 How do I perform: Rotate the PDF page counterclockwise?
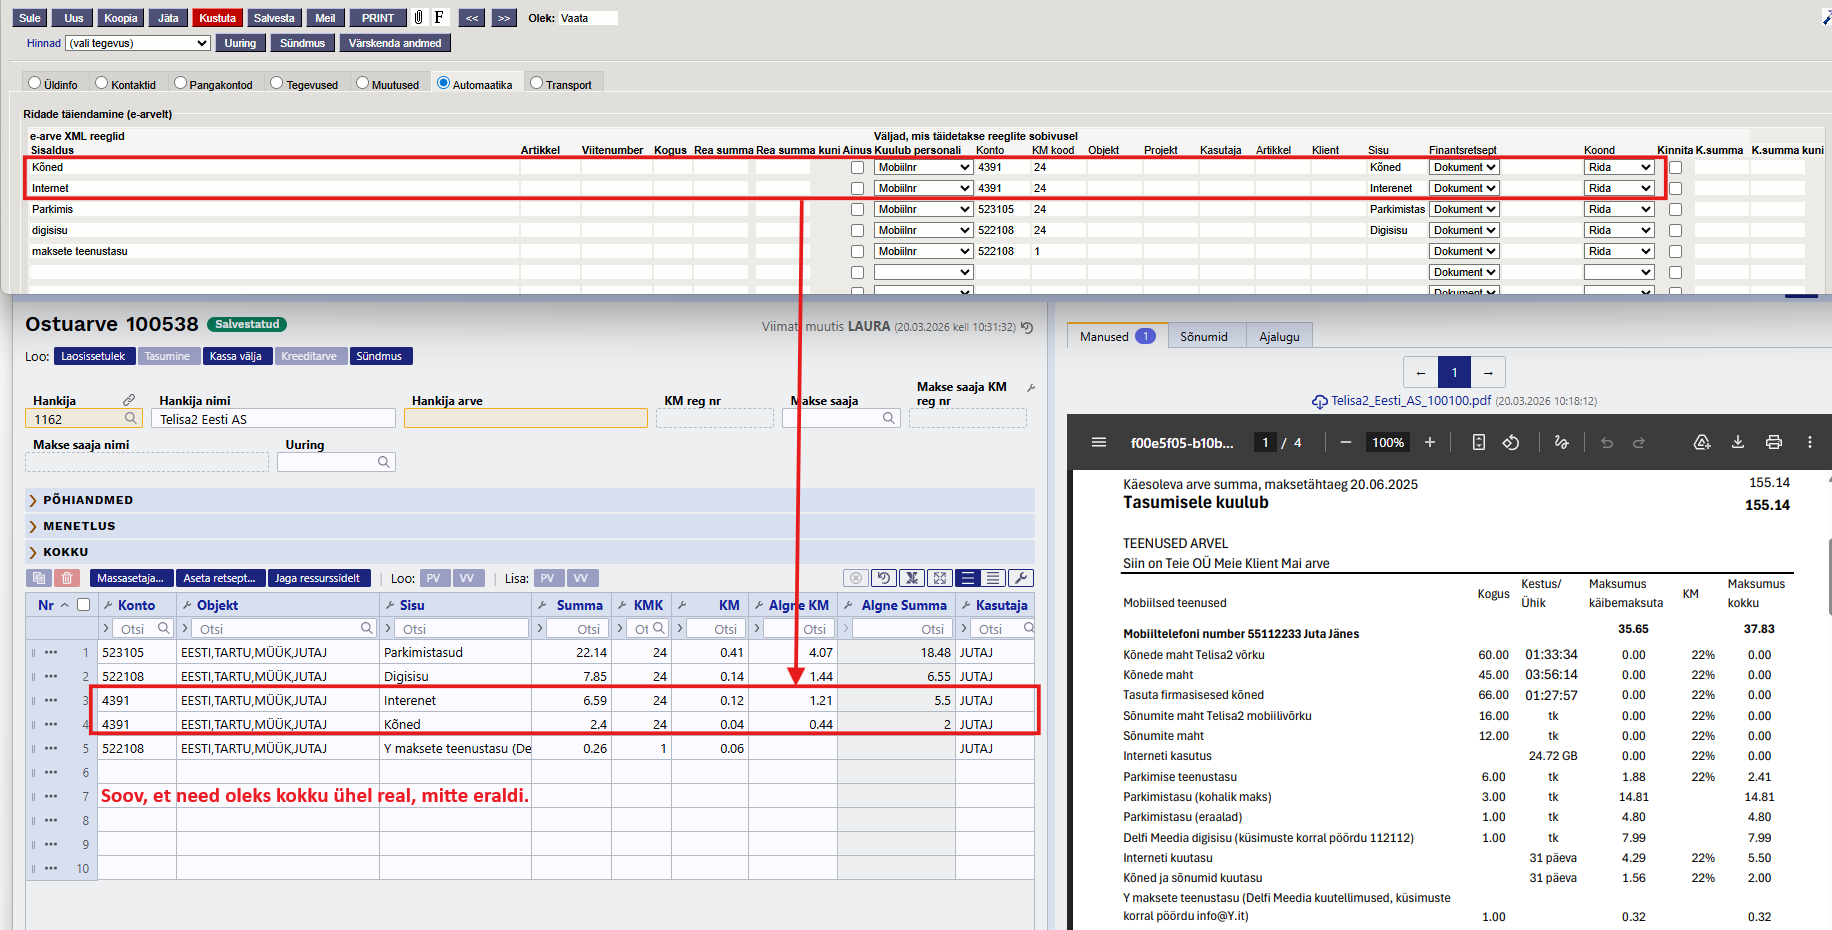point(1511,442)
